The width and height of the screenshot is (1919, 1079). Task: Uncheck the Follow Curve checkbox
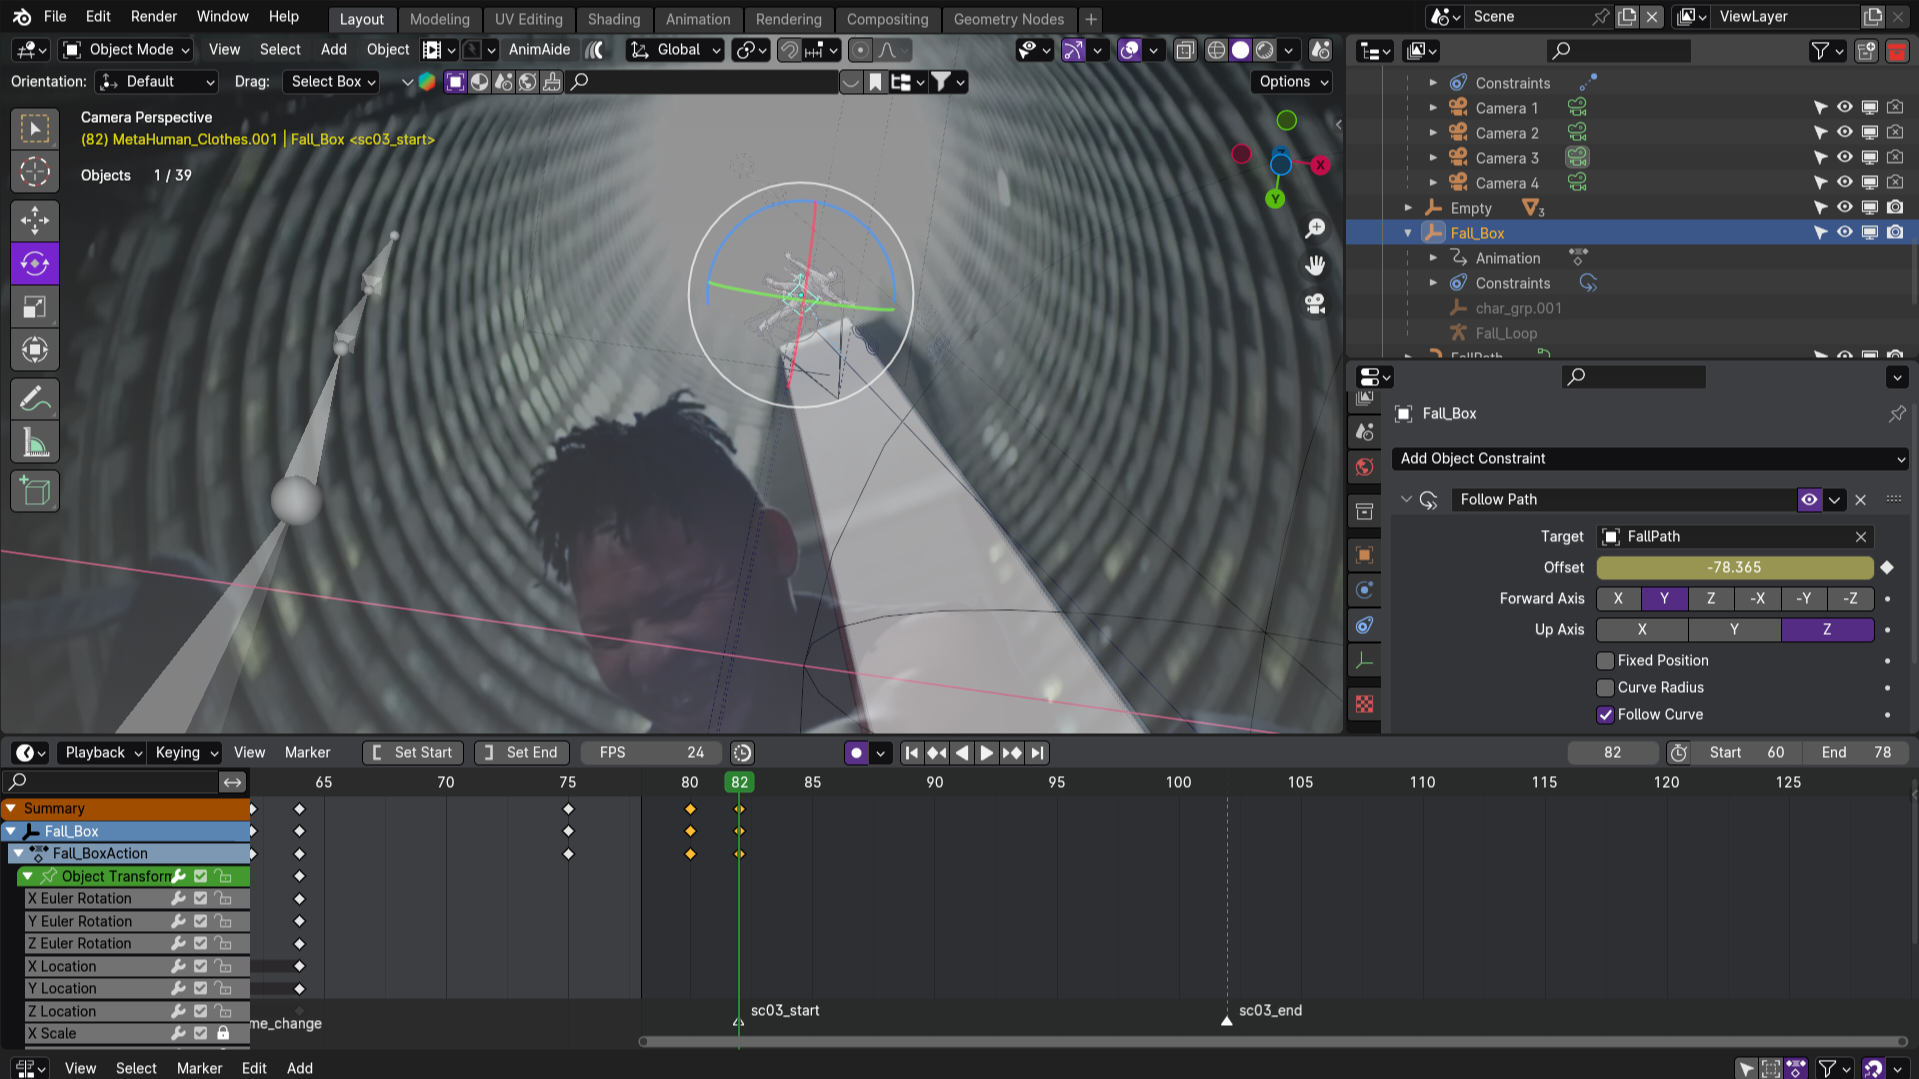(1605, 715)
